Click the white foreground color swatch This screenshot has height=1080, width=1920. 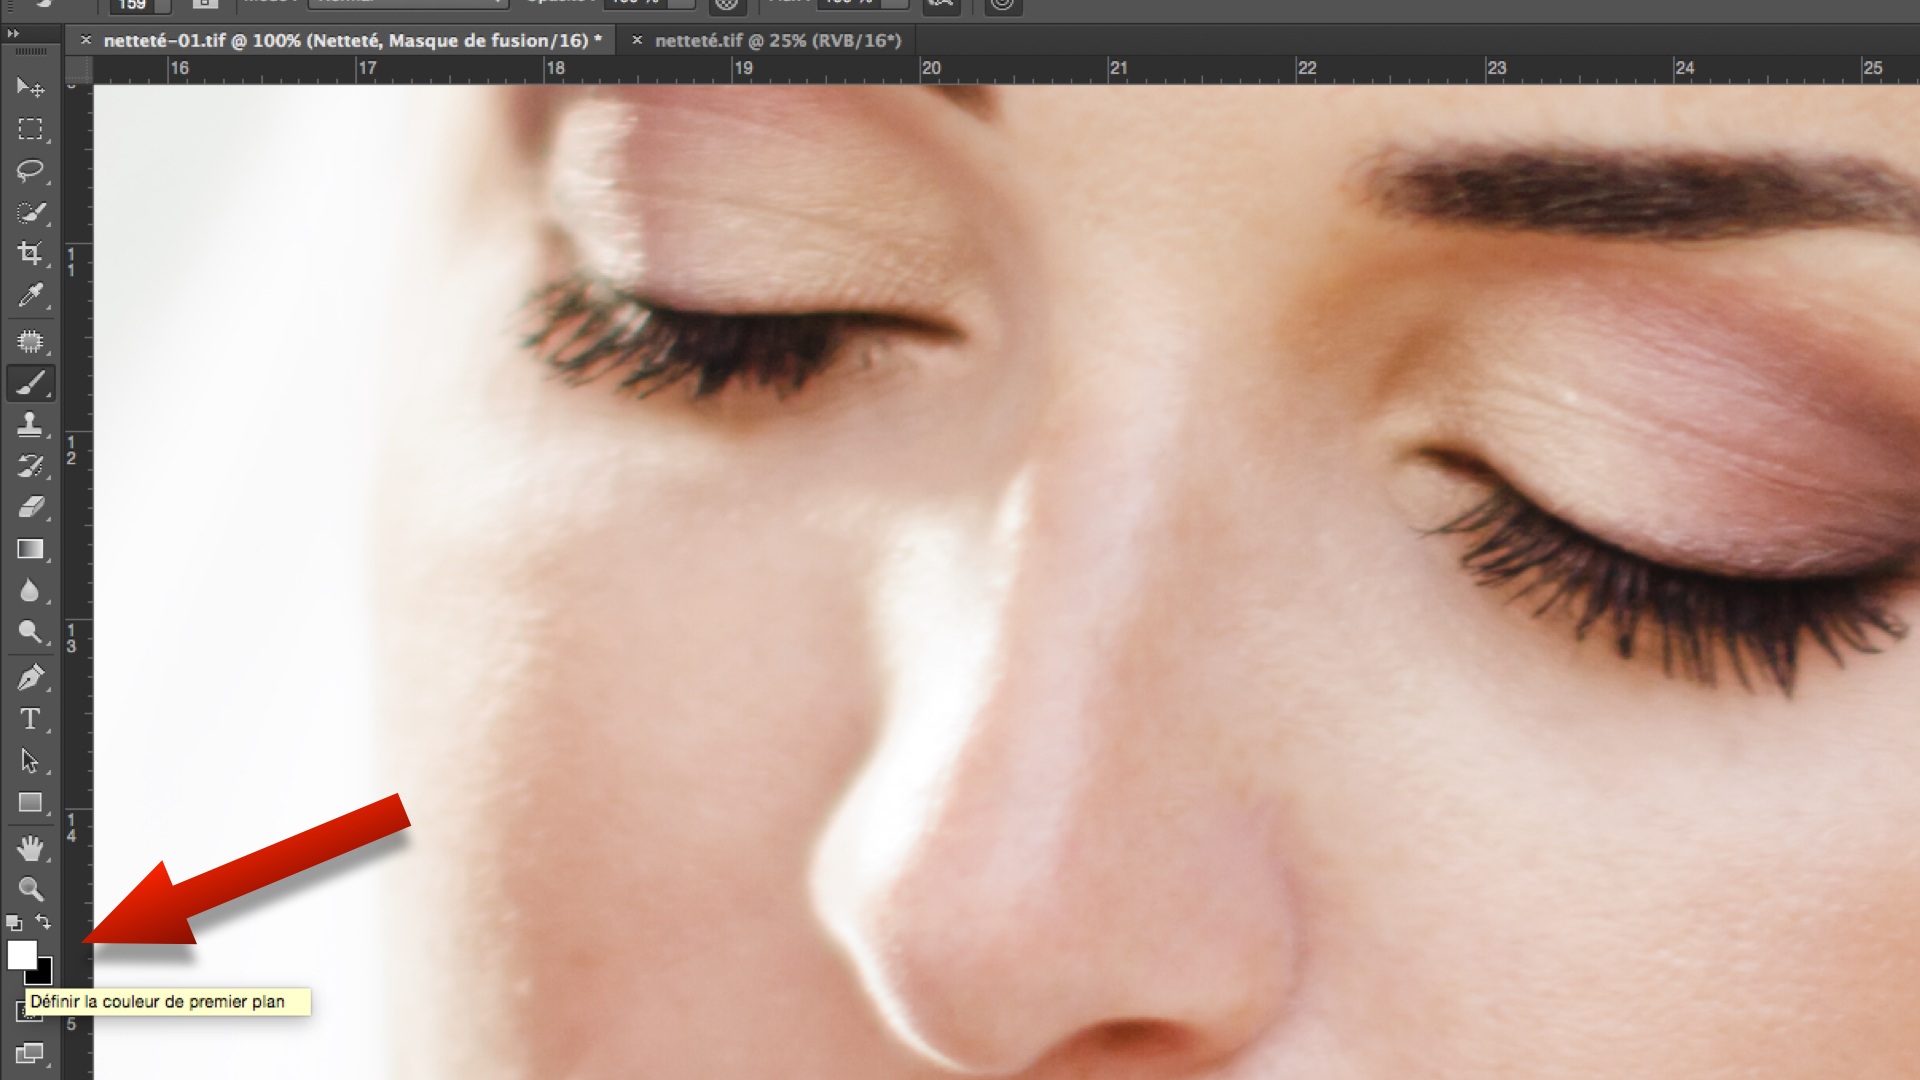[20, 953]
